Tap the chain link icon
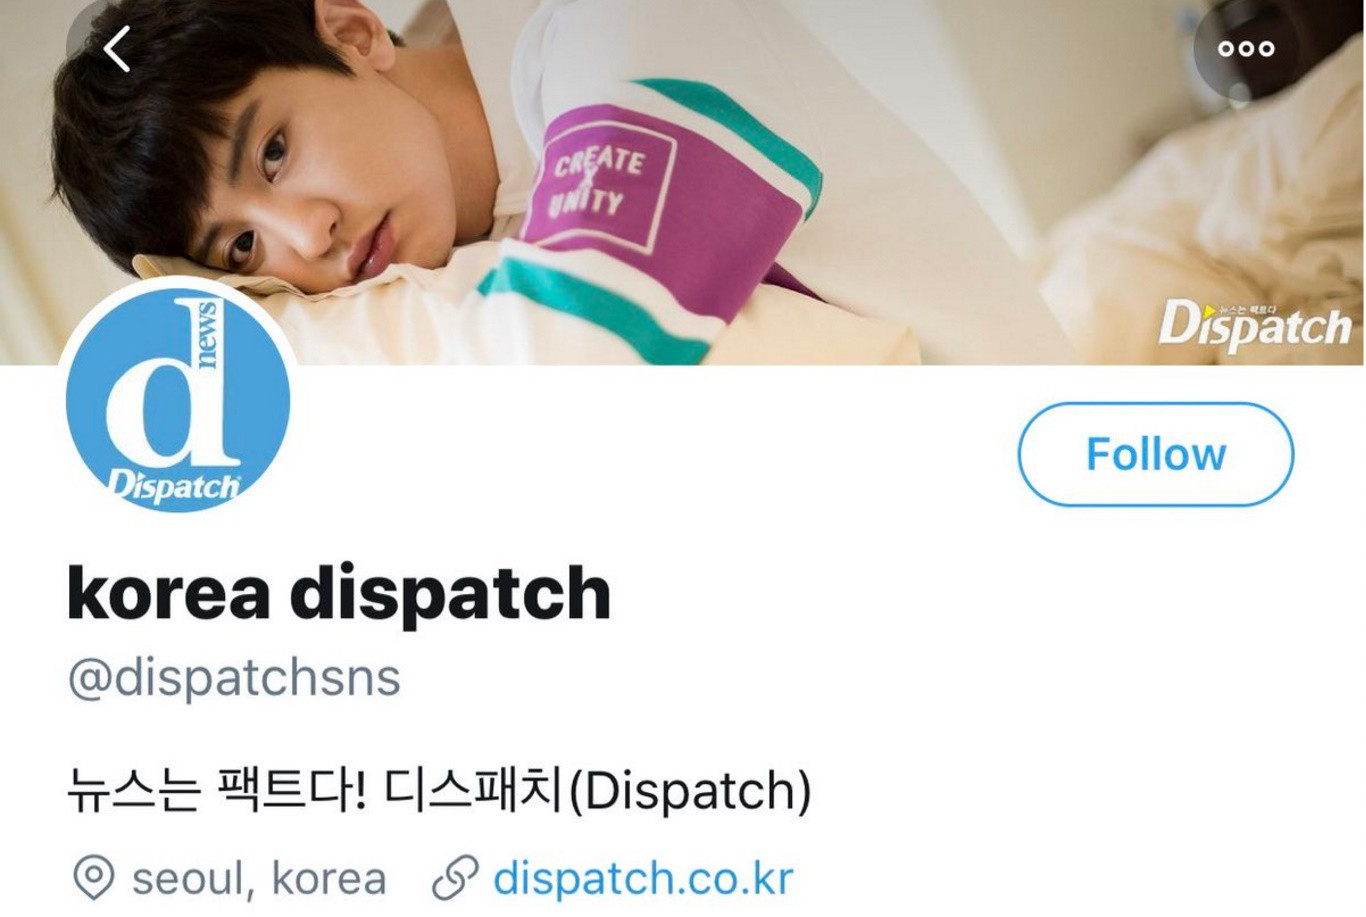Viewport: 1366px width, 917px height. (x=454, y=878)
